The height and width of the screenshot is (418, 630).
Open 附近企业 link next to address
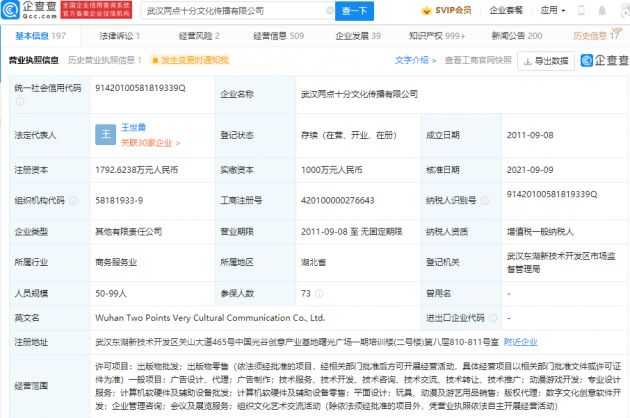(x=520, y=342)
